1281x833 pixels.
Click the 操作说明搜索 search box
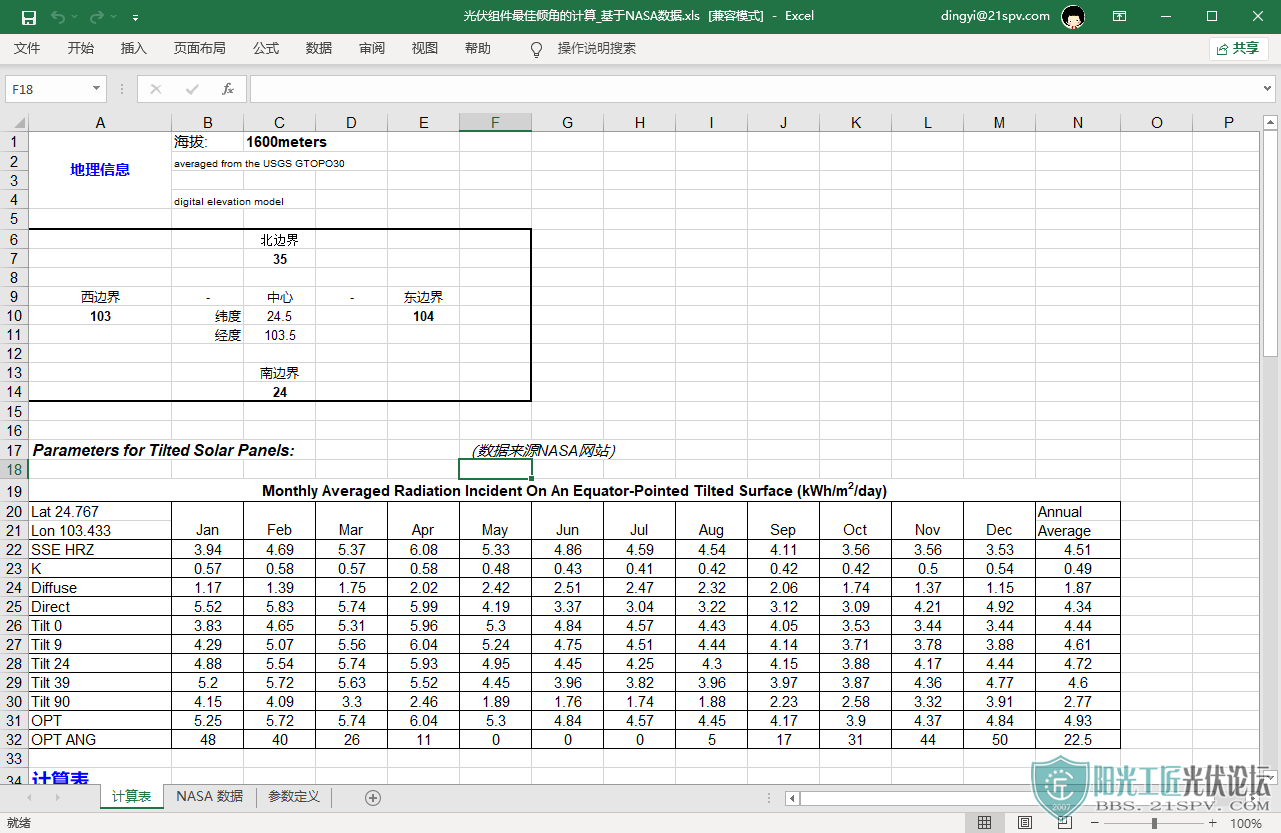click(597, 48)
